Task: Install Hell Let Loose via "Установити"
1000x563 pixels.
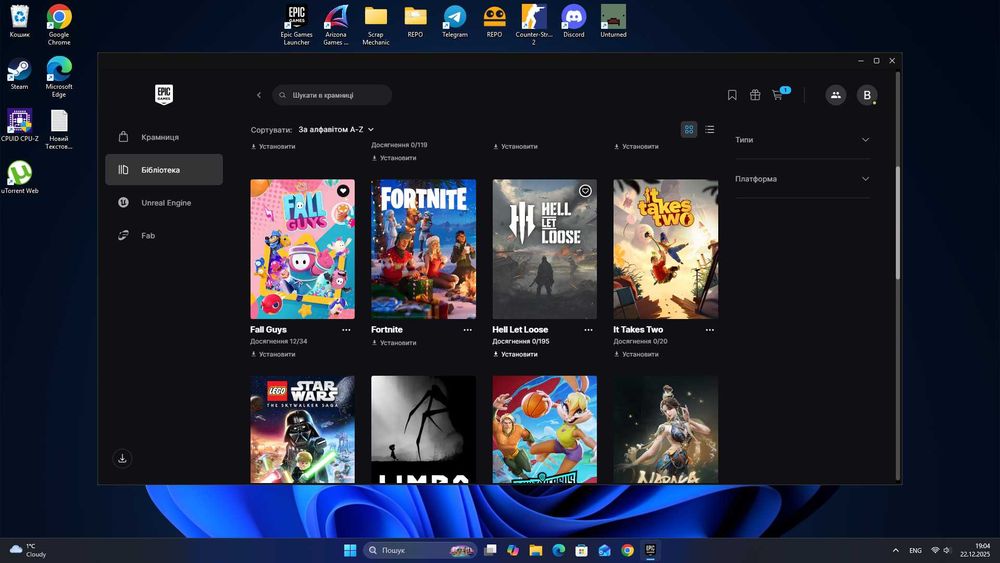Action: (515, 354)
